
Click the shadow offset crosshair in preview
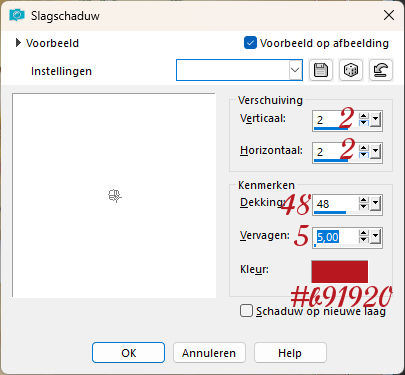click(x=115, y=196)
